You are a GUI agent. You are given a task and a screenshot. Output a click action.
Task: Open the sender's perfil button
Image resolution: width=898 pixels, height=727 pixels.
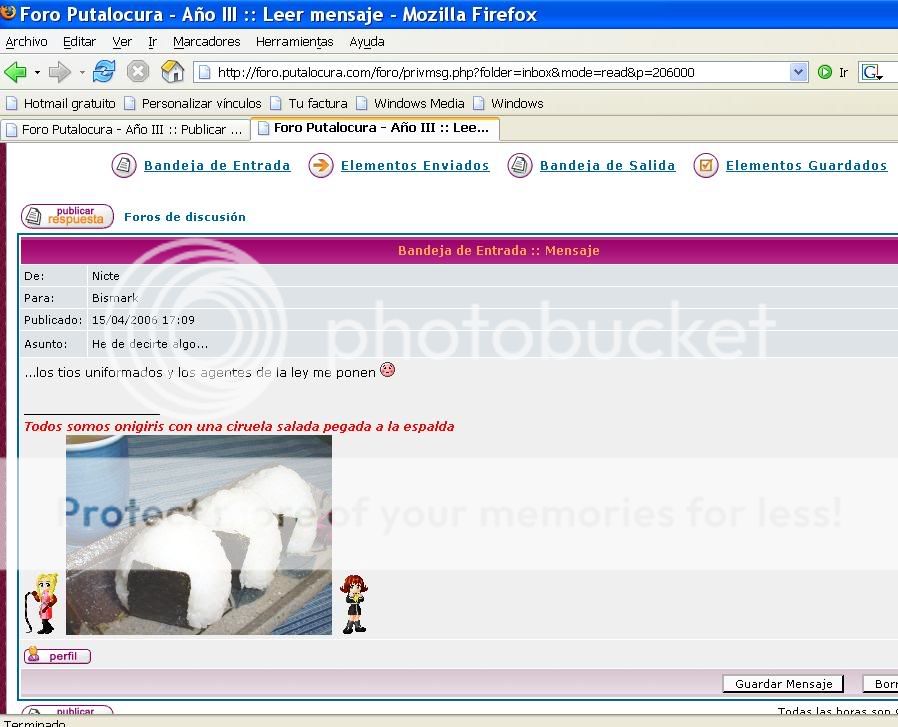(57, 656)
